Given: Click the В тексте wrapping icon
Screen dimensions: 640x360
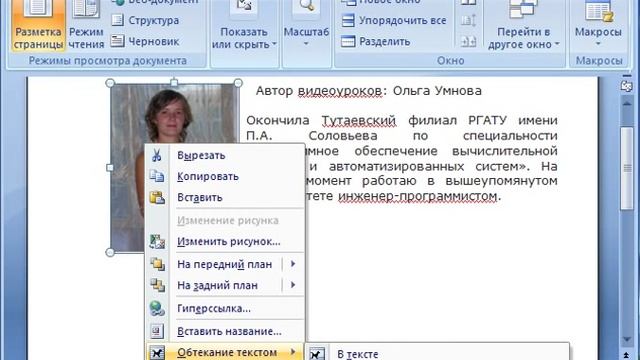Looking at the screenshot, I should [x=317, y=354].
